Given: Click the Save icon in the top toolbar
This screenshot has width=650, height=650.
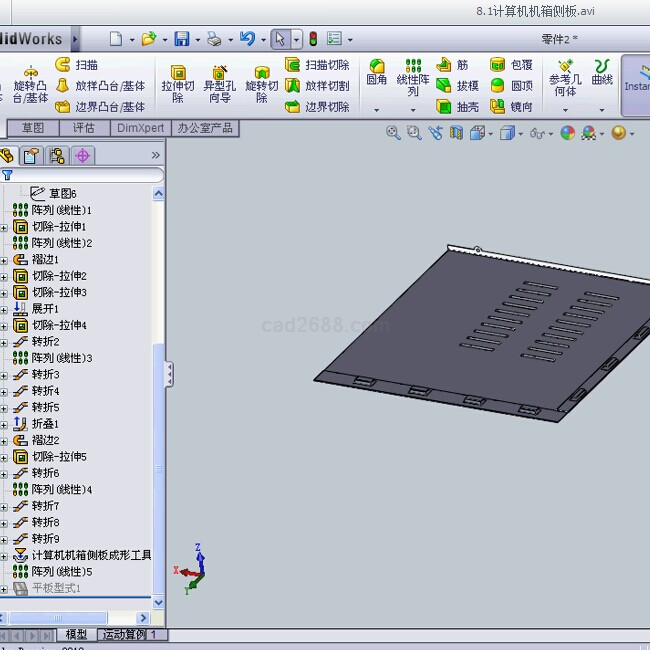Looking at the screenshot, I should pyautogui.click(x=182, y=39).
